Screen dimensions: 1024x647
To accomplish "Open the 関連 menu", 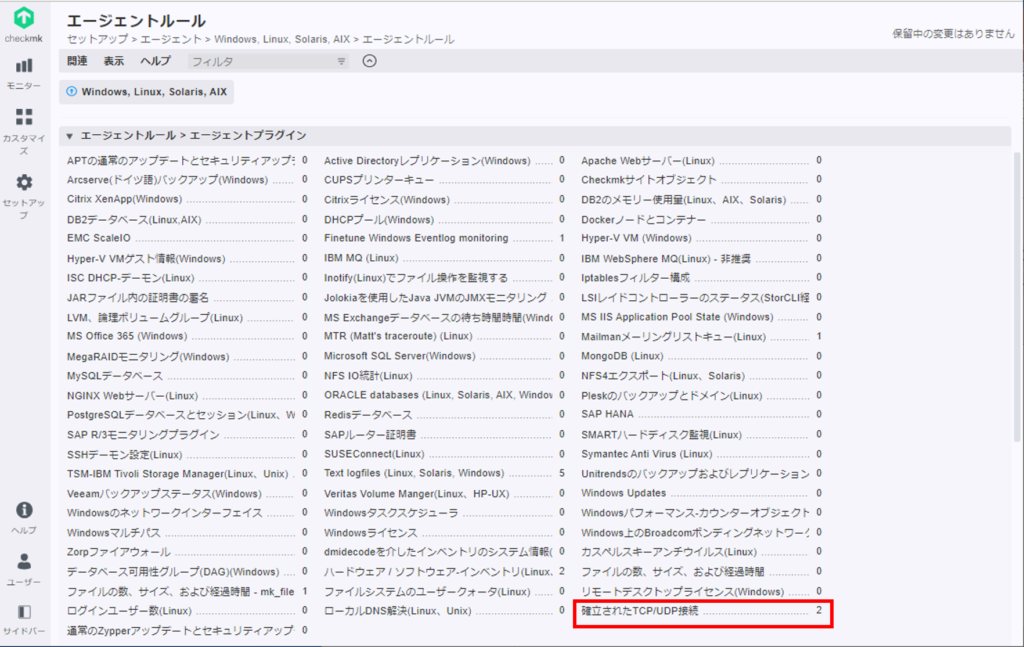I will tap(77, 61).
